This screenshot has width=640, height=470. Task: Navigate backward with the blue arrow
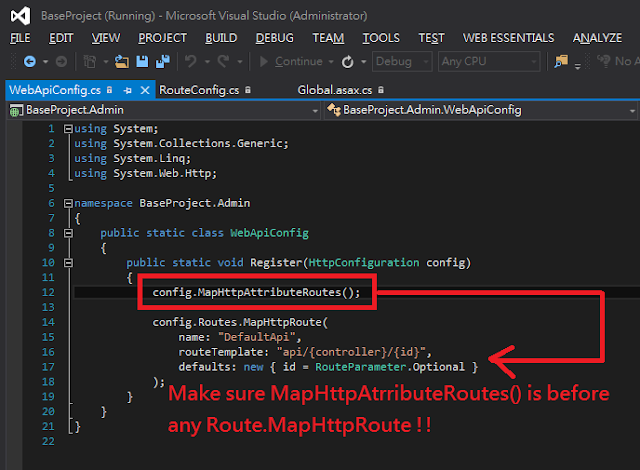coord(29,62)
